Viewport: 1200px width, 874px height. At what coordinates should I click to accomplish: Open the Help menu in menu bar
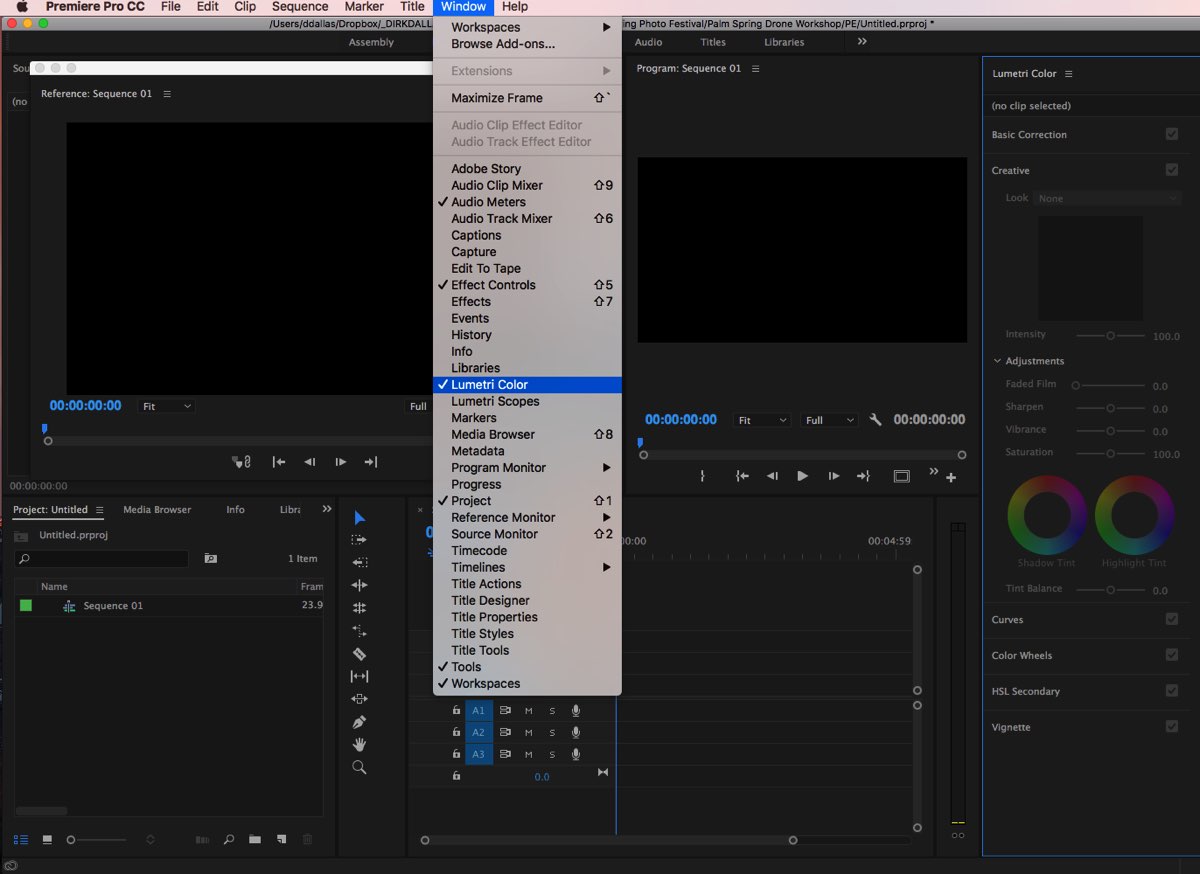pyautogui.click(x=515, y=6)
